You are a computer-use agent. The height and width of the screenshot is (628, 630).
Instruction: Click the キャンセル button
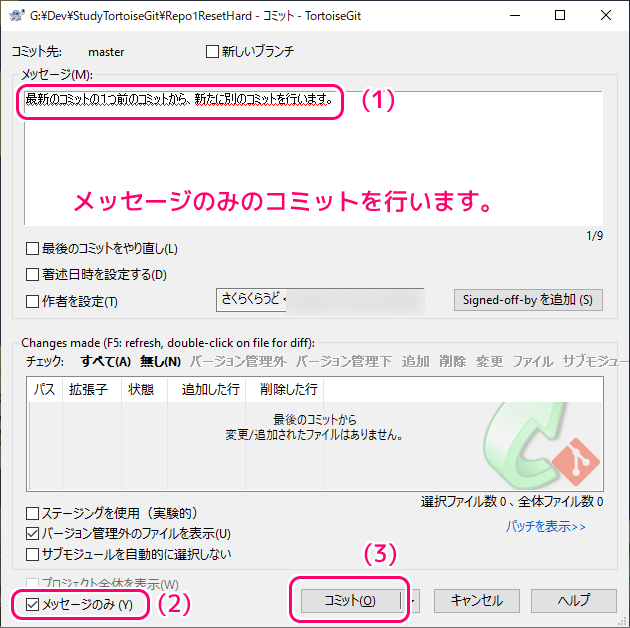[x=477, y=601]
